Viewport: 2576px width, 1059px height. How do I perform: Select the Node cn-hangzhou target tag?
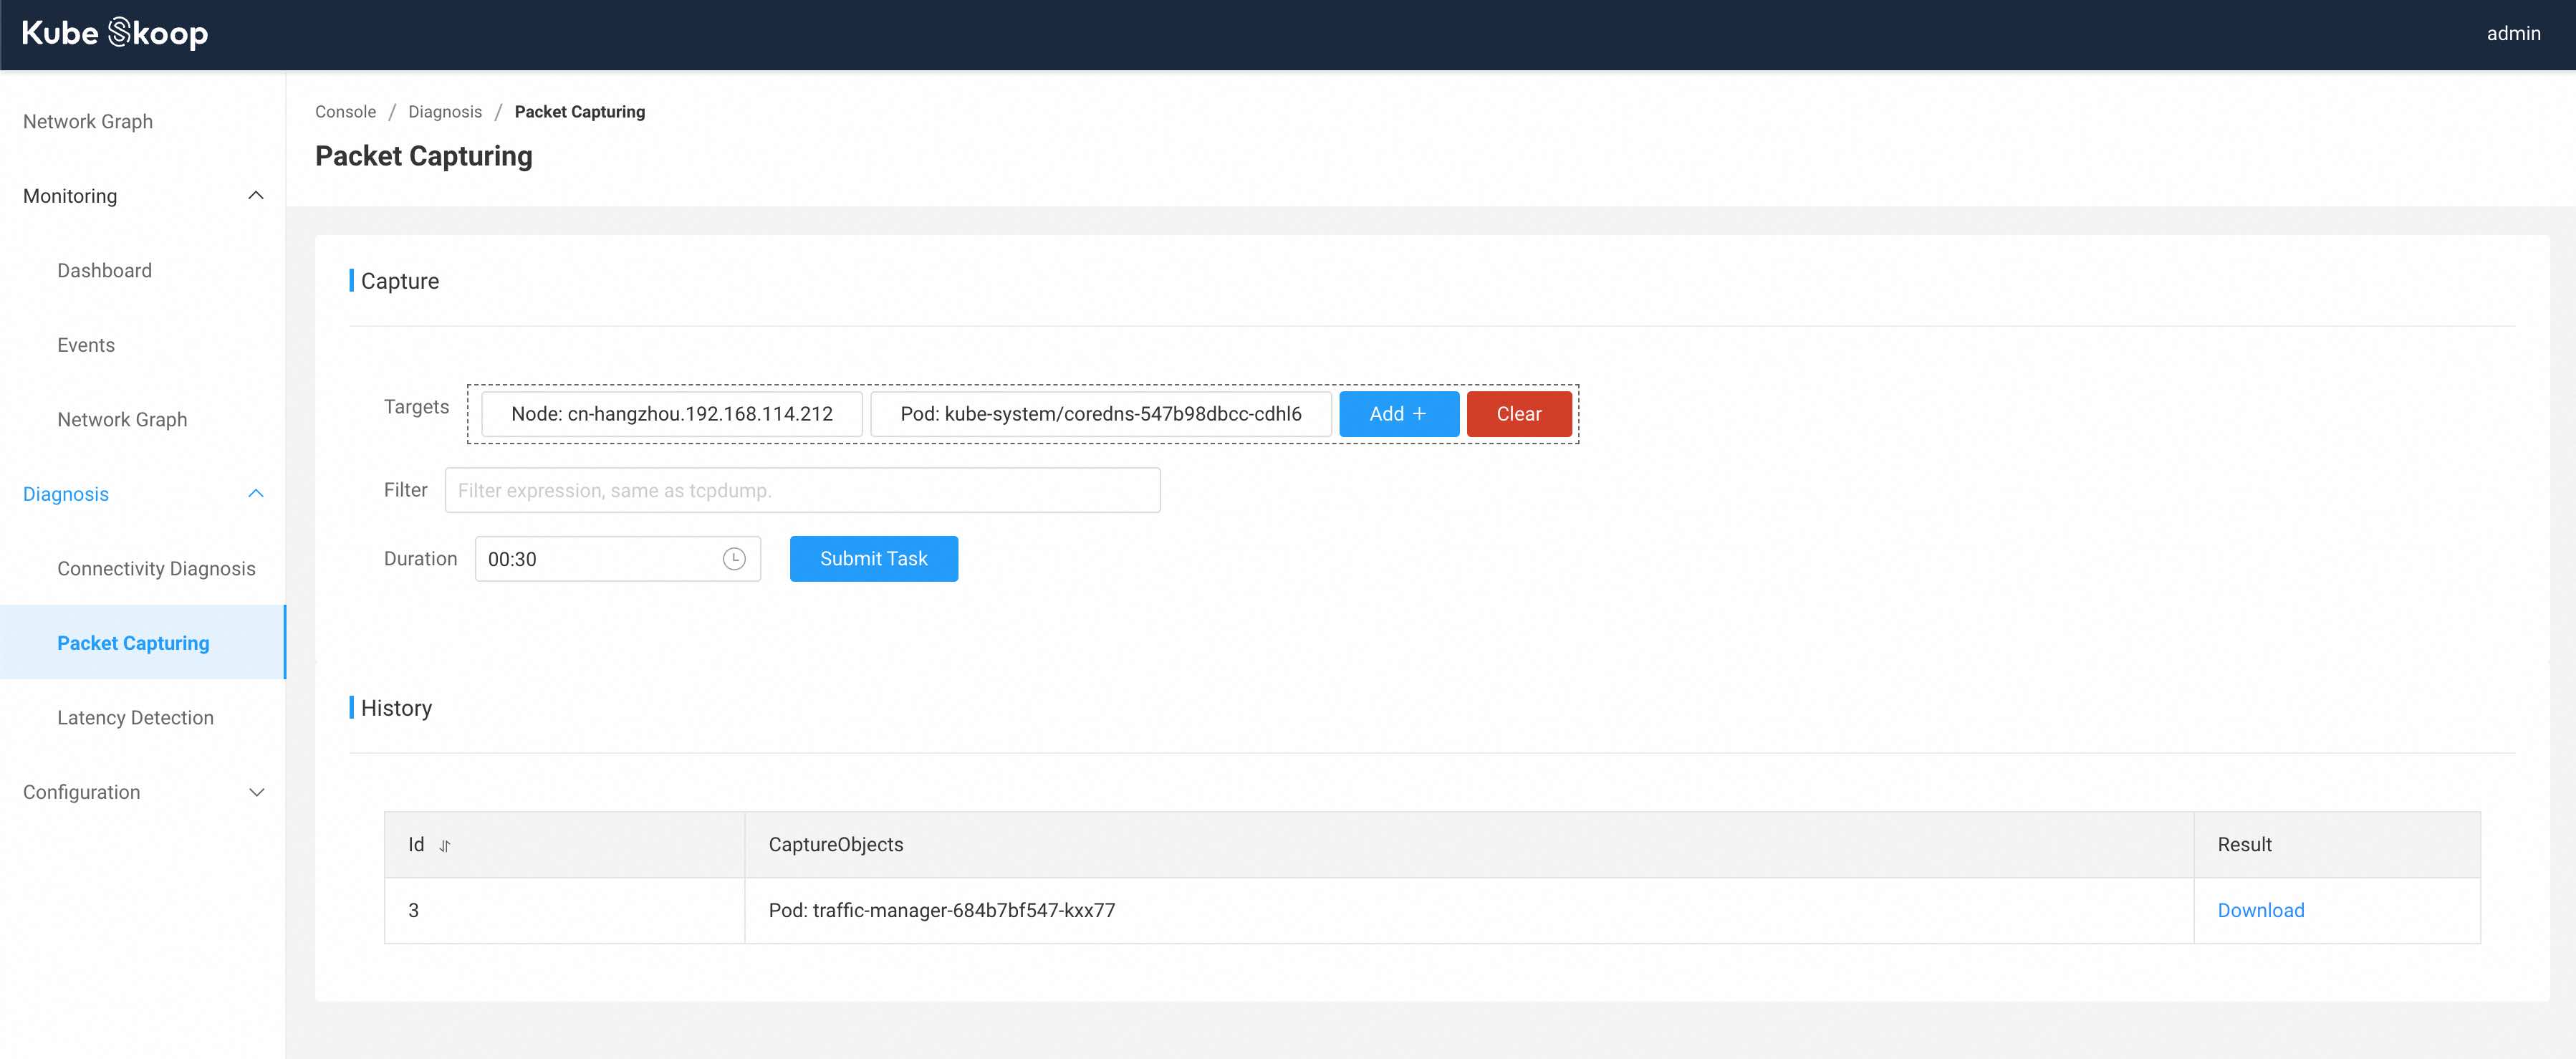point(671,414)
